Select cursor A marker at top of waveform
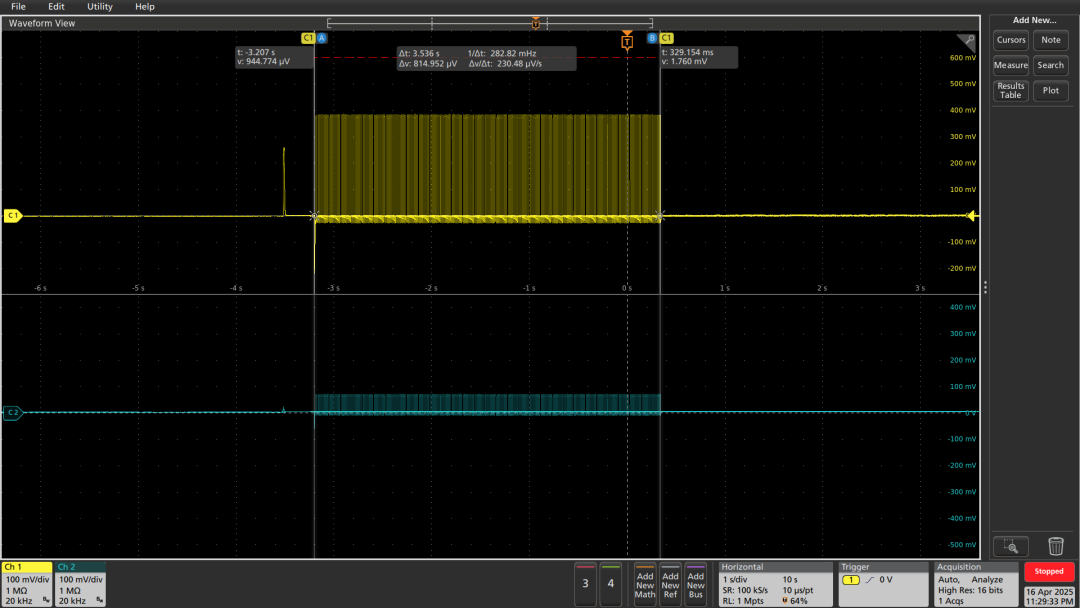The width and height of the screenshot is (1080, 608). click(322, 38)
